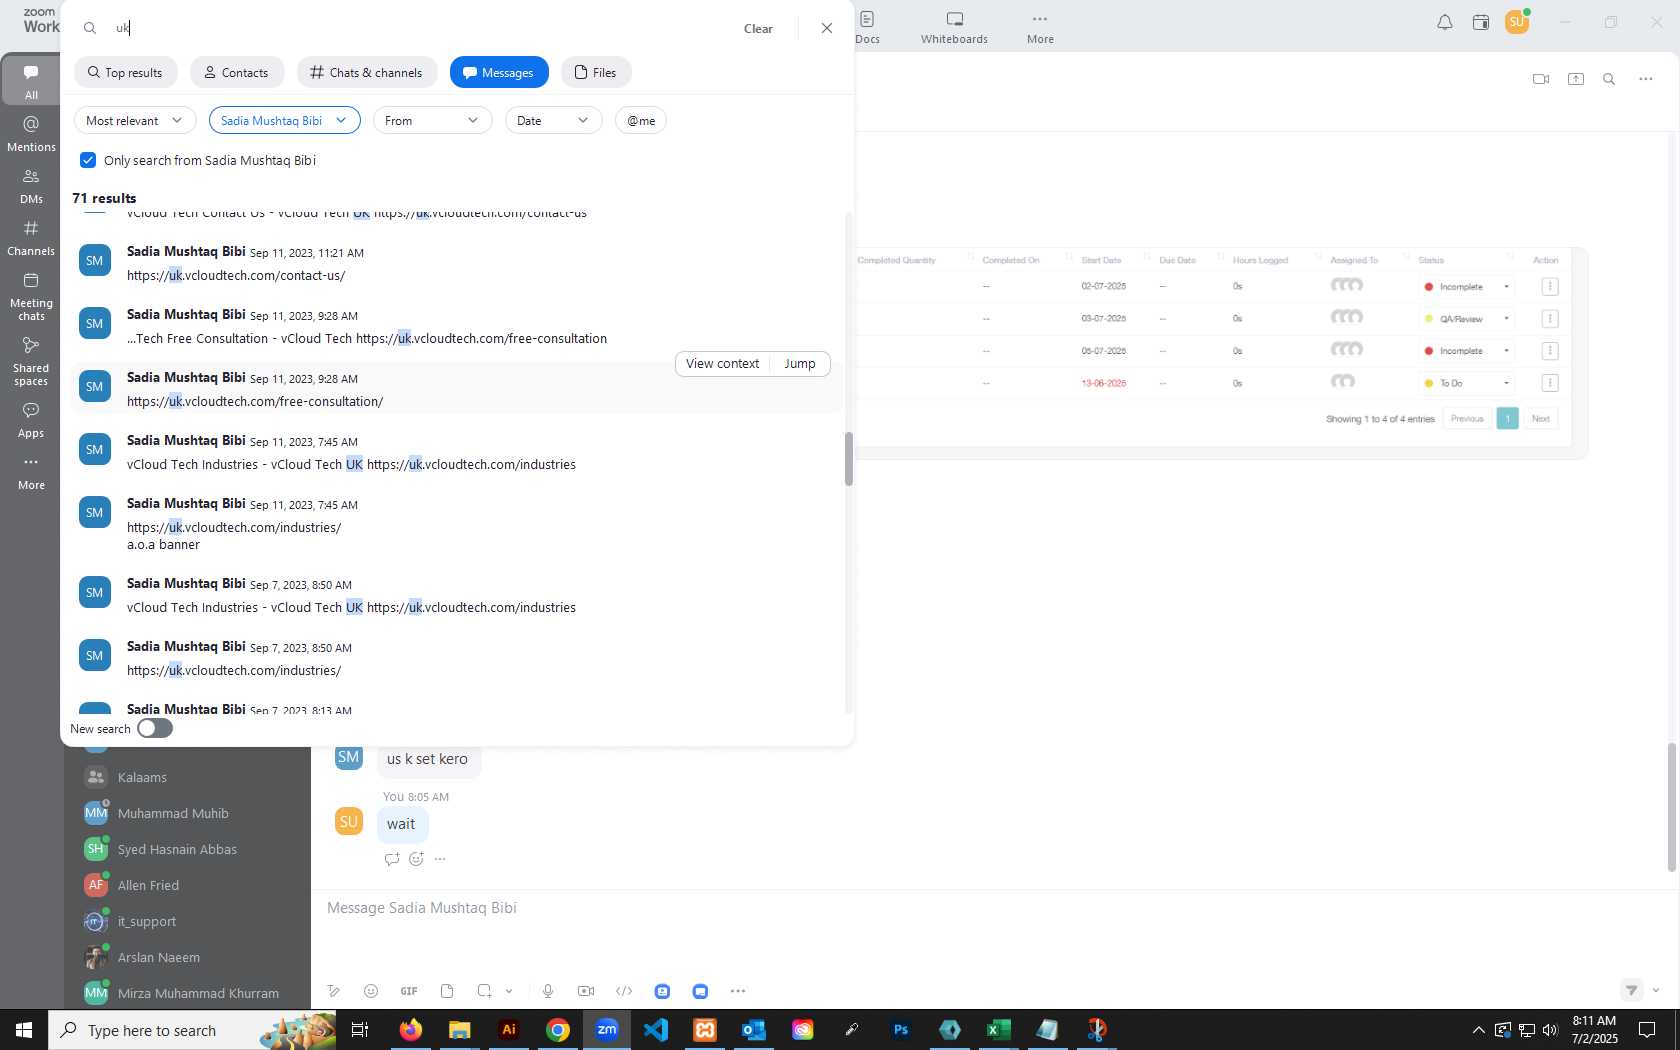Screen dimensions: 1680x1050
Task: Open the From filter dropdown
Action: click(432, 120)
